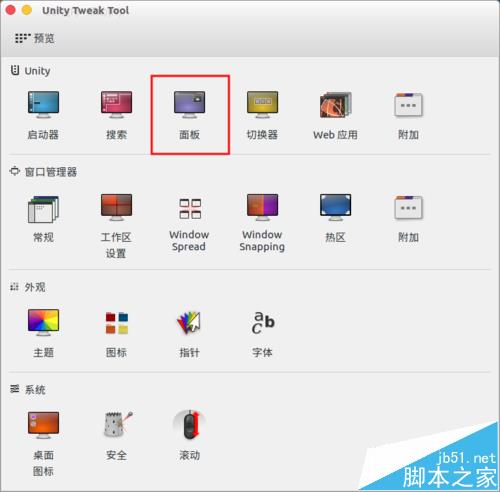Click the 外观 section header
Screen dimensions: 500x492
28,287
